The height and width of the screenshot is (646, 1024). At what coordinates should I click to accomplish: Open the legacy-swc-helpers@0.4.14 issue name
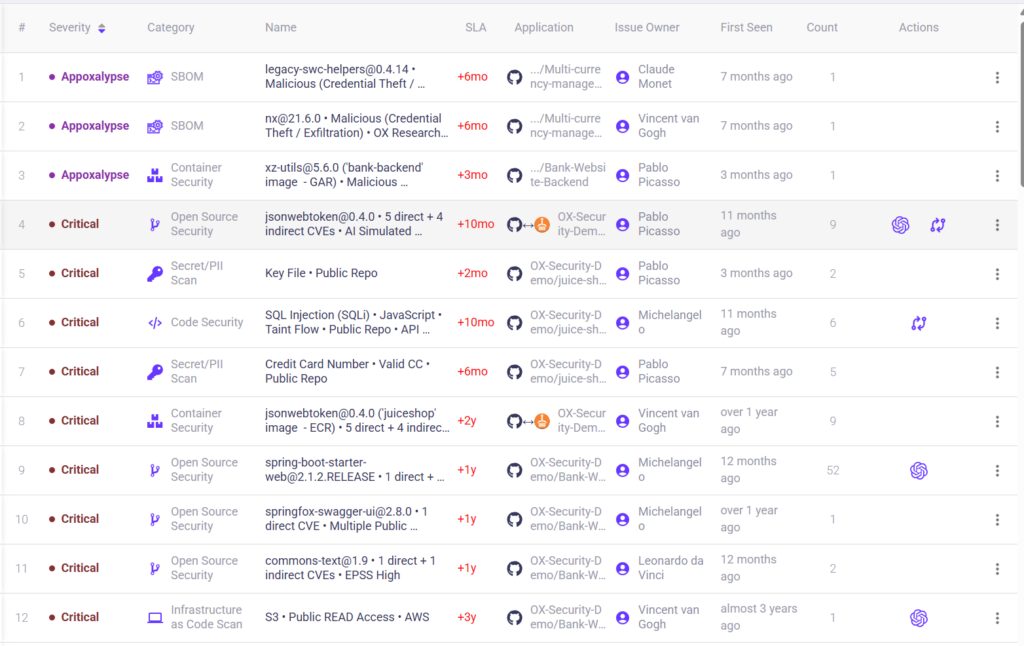click(345, 76)
